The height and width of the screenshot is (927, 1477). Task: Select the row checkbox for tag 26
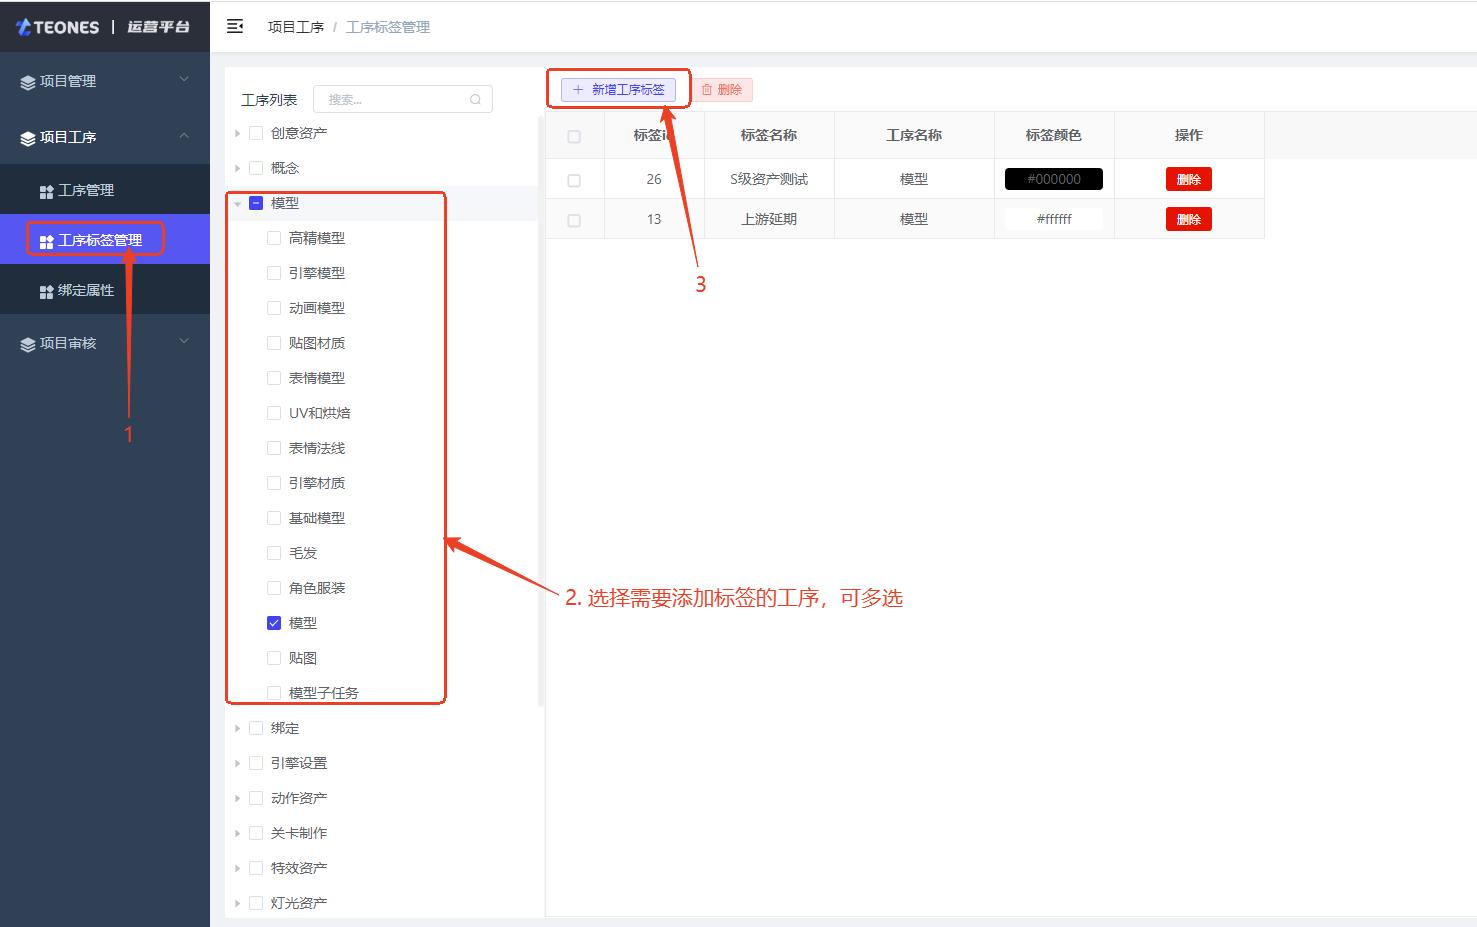click(574, 180)
